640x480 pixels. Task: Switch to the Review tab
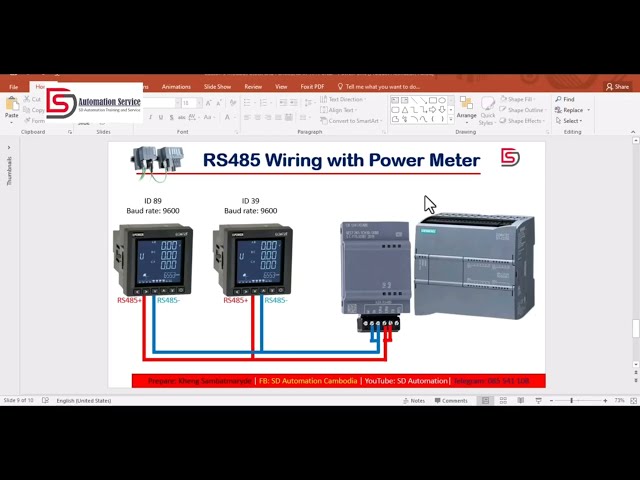coord(253,87)
